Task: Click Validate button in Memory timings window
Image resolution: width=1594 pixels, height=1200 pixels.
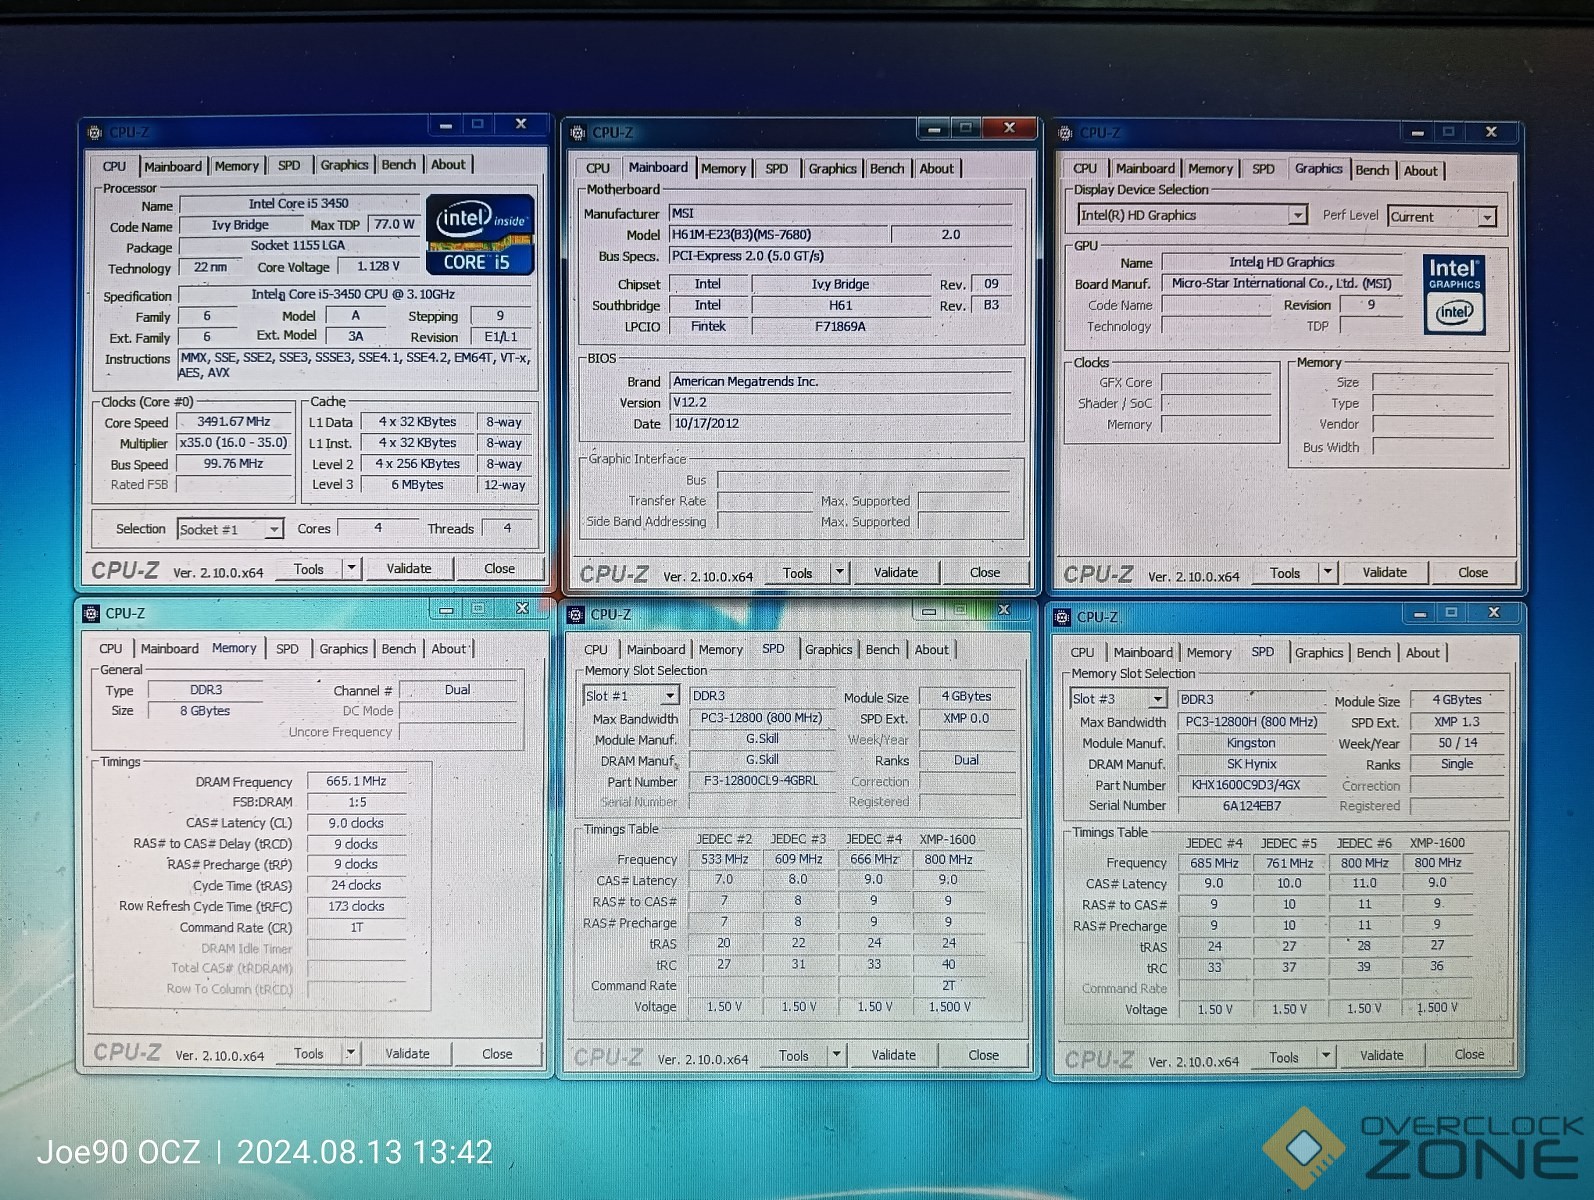Action: pos(407,1053)
